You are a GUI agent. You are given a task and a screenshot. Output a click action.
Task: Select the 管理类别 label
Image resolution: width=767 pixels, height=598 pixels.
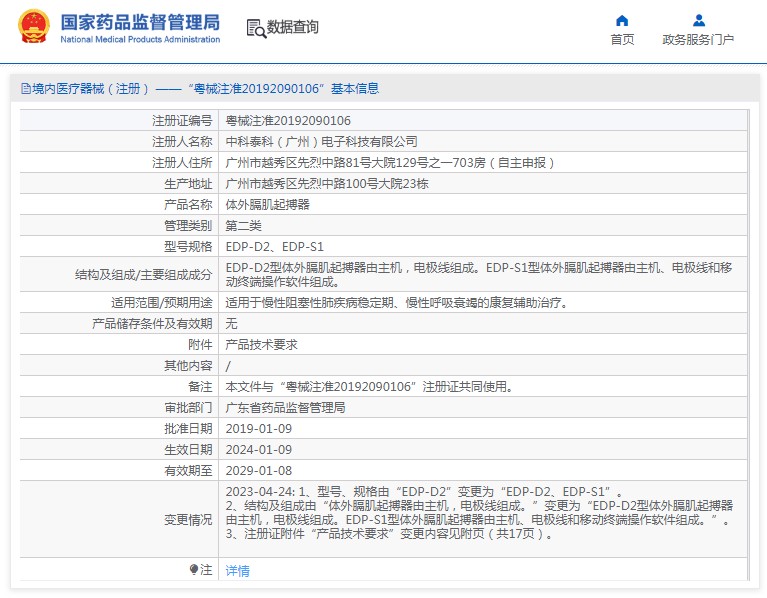[188, 225]
